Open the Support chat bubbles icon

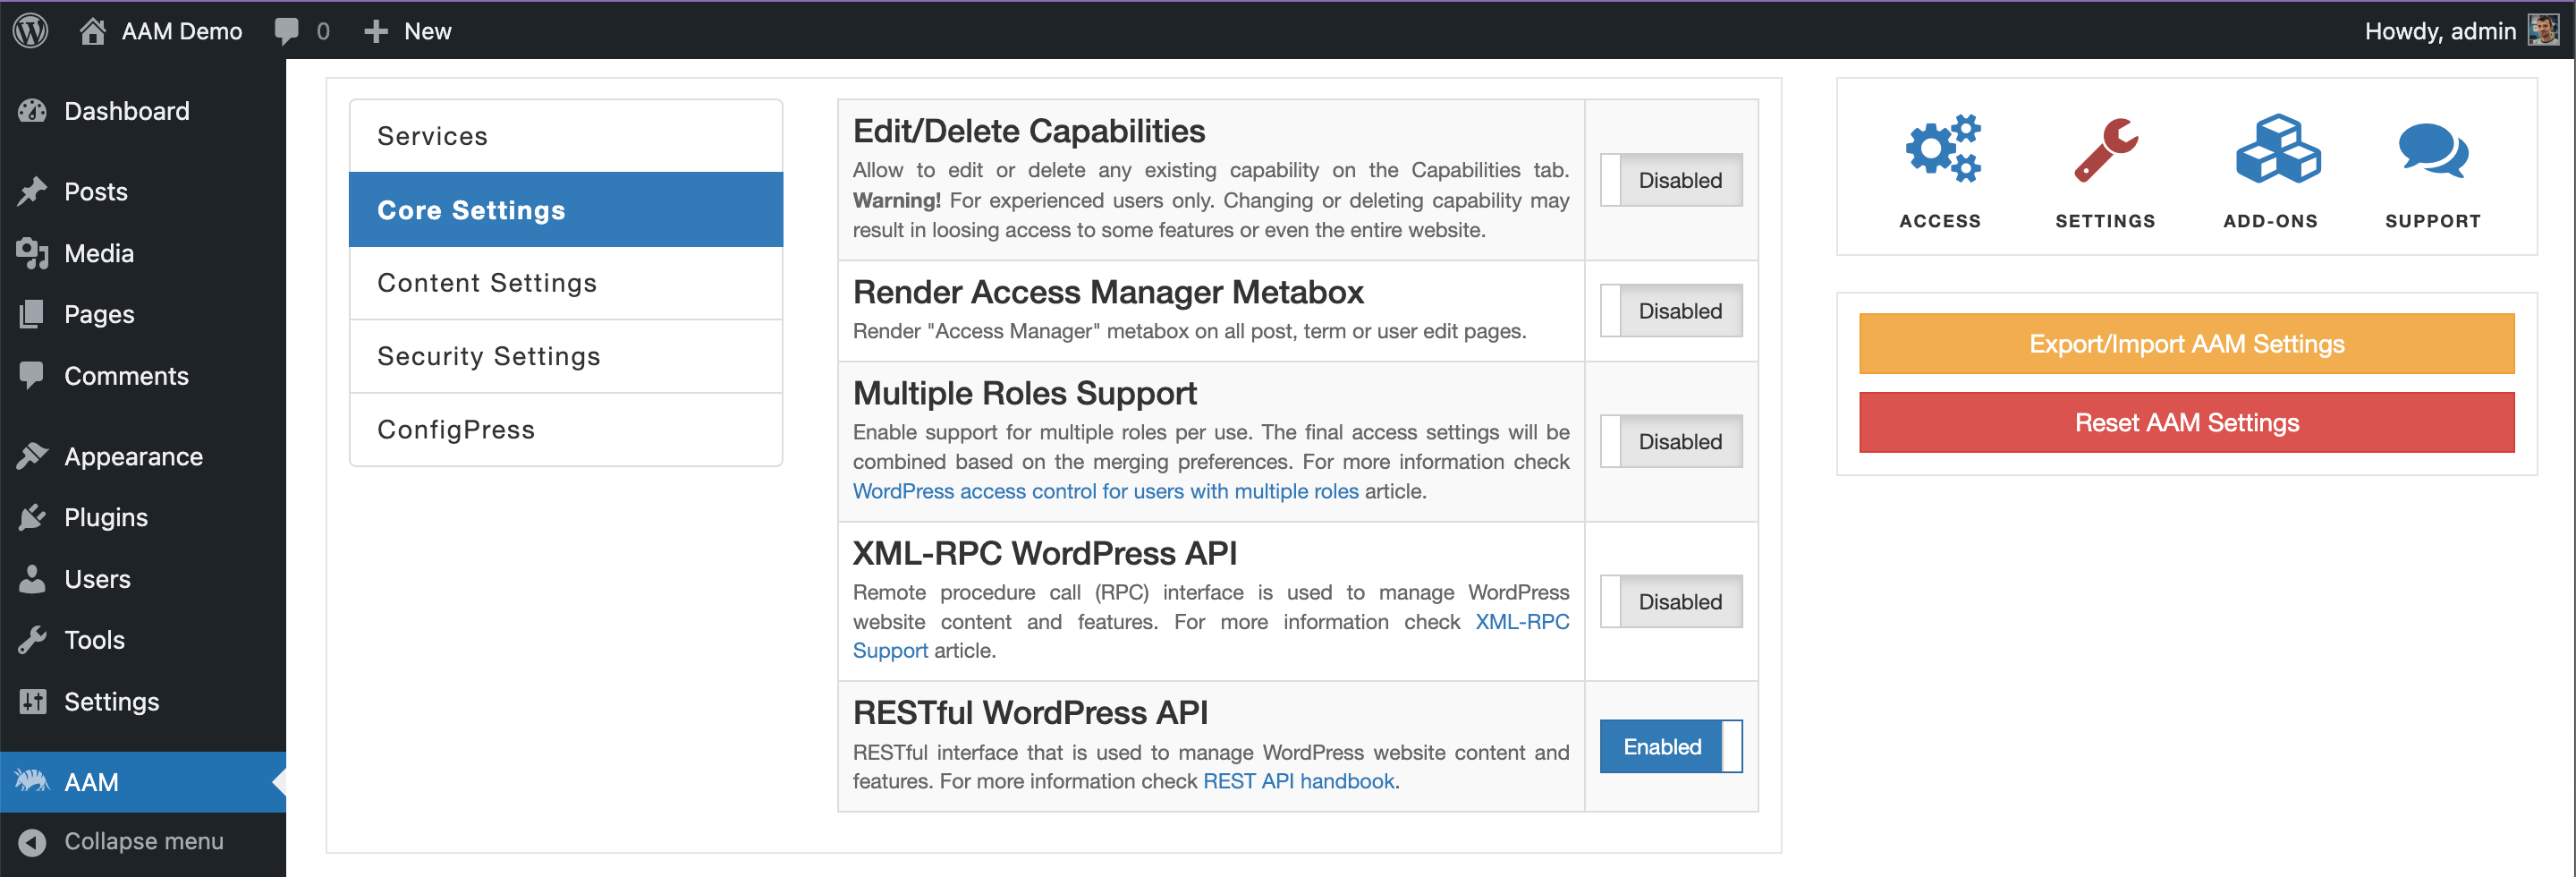pos(2433,150)
